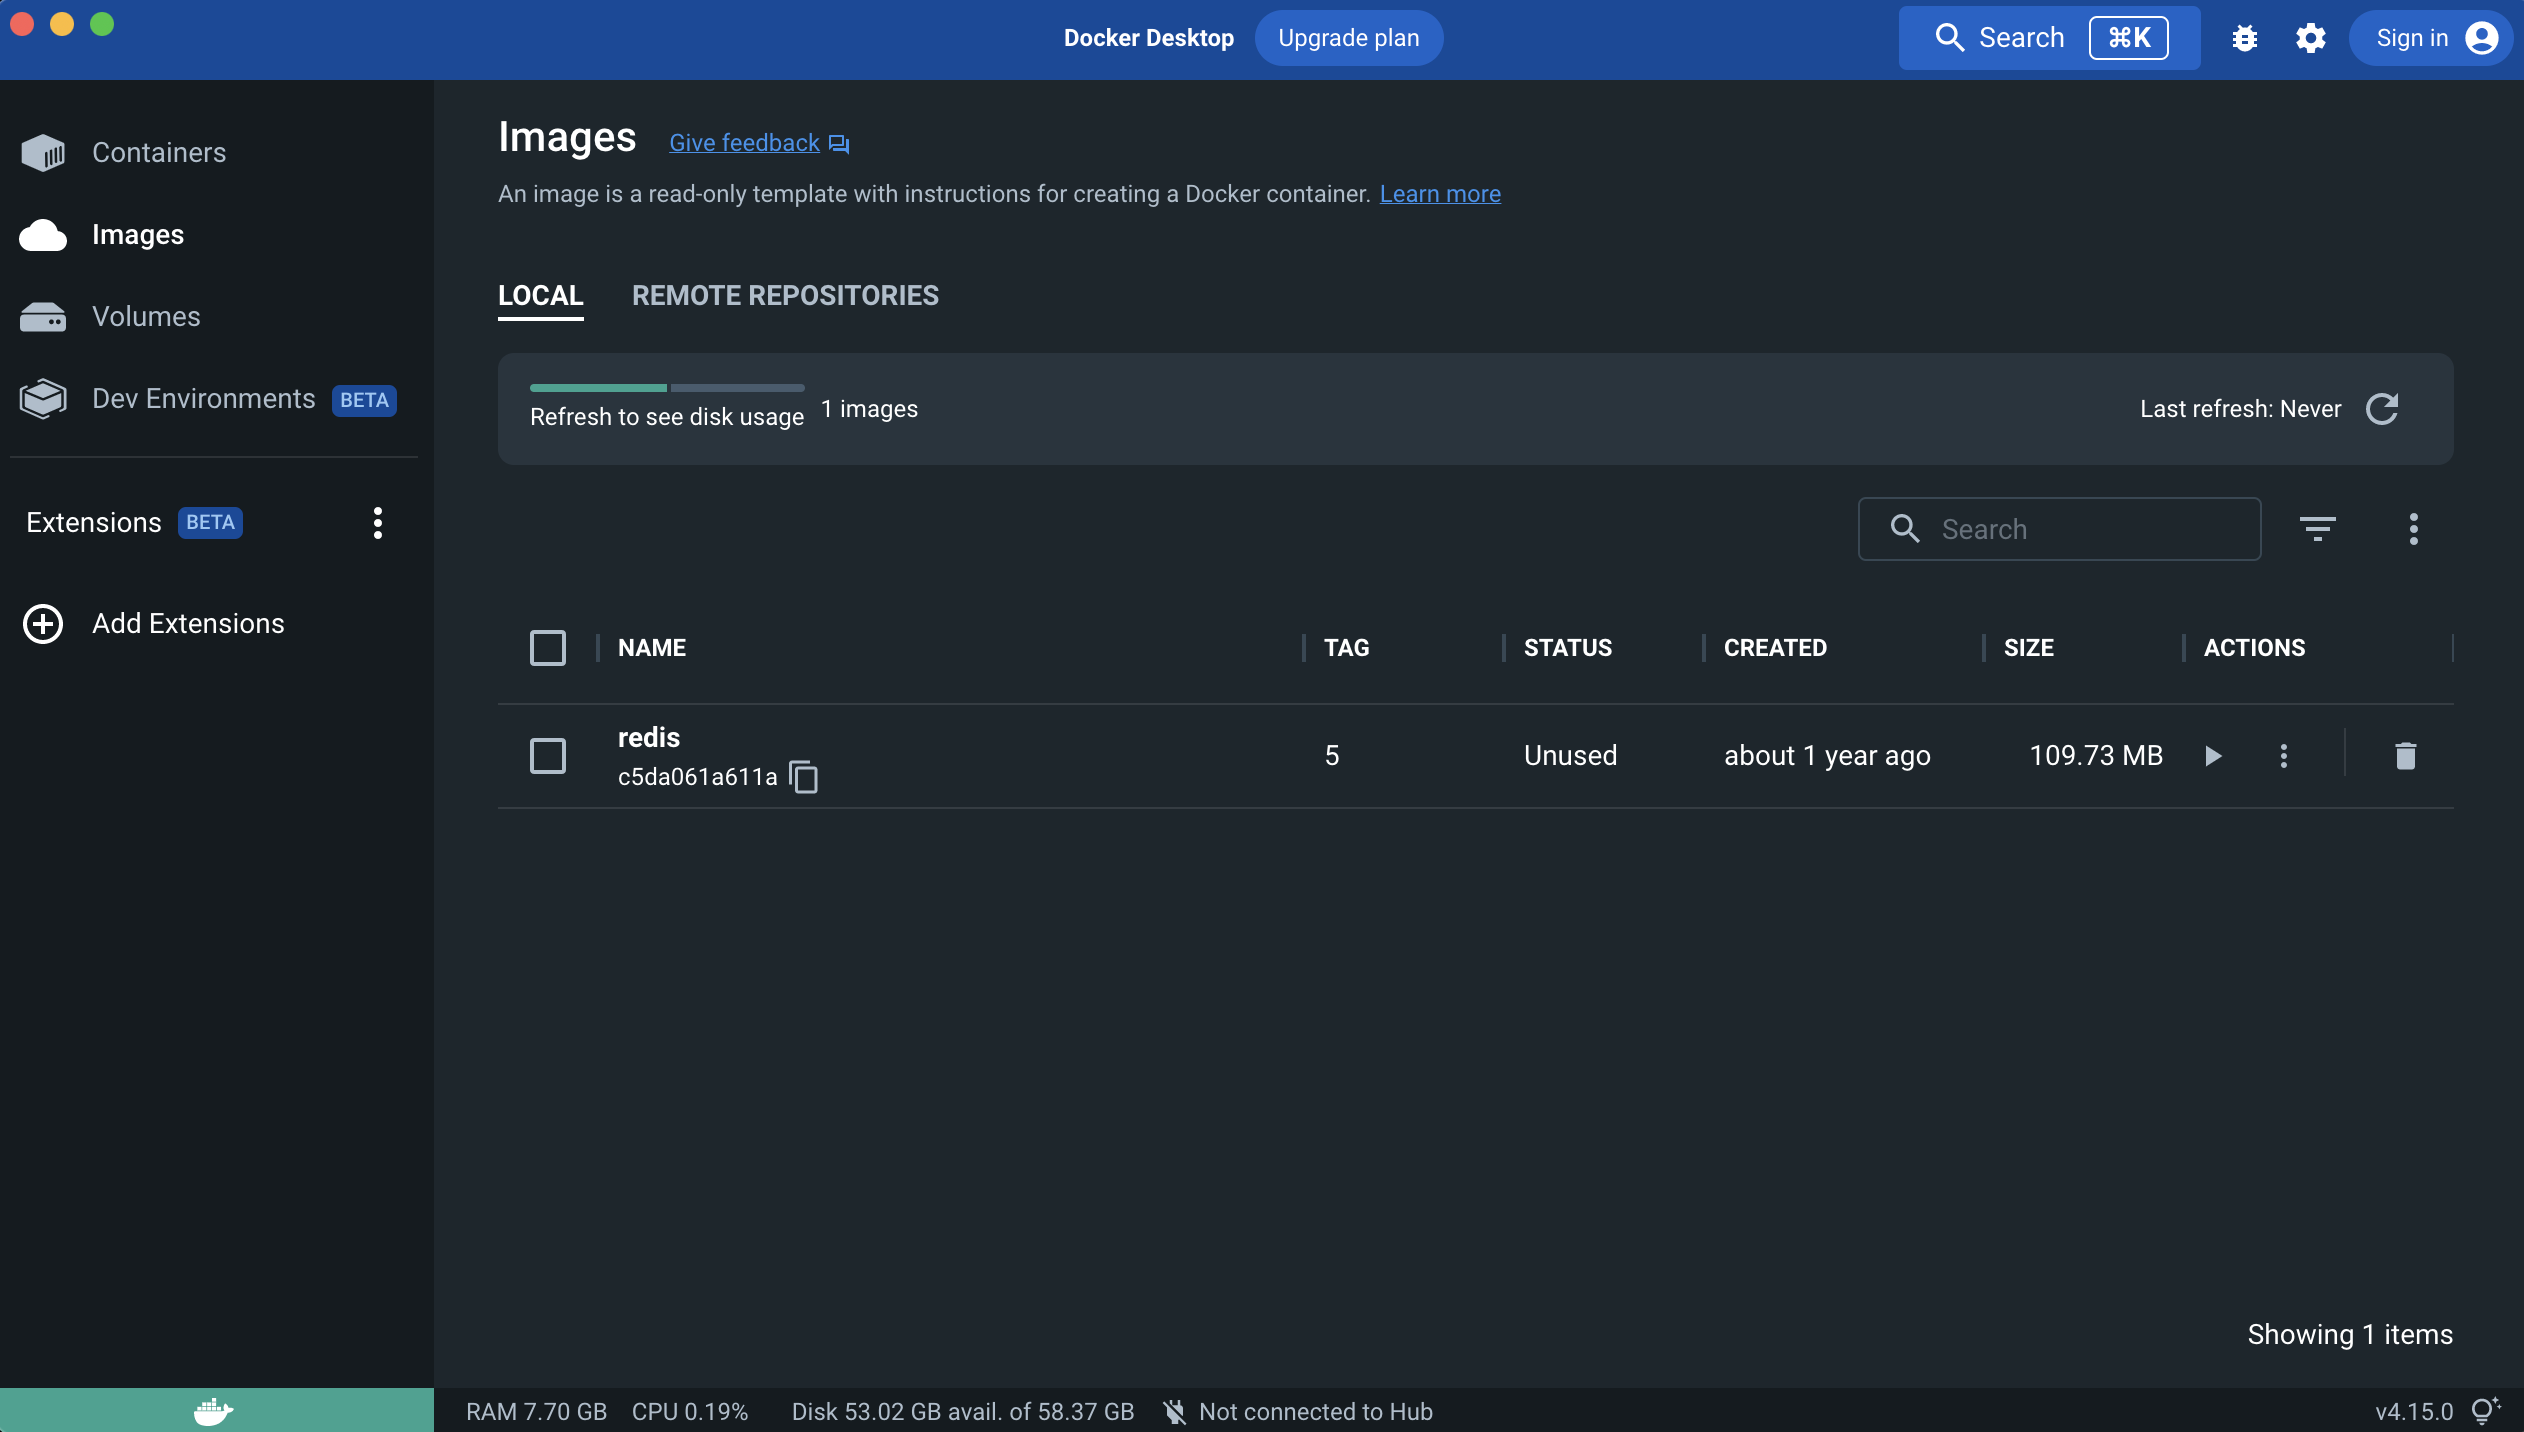Click the Upgrade plan button

tap(1348, 38)
